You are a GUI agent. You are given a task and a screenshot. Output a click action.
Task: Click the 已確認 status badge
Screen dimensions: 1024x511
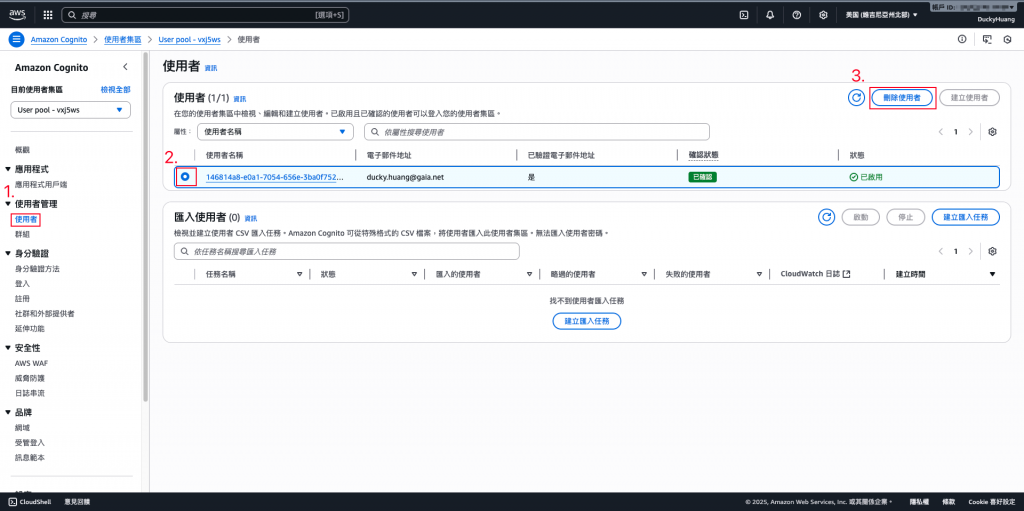click(x=702, y=177)
